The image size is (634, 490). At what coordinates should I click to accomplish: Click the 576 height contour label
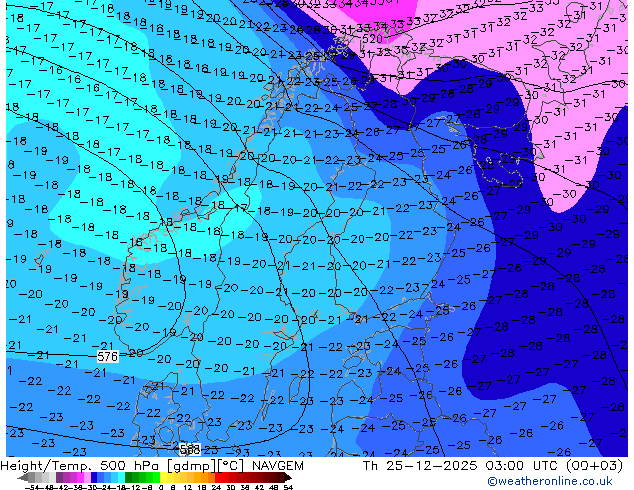pyautogui.click(x=108, y=357)
